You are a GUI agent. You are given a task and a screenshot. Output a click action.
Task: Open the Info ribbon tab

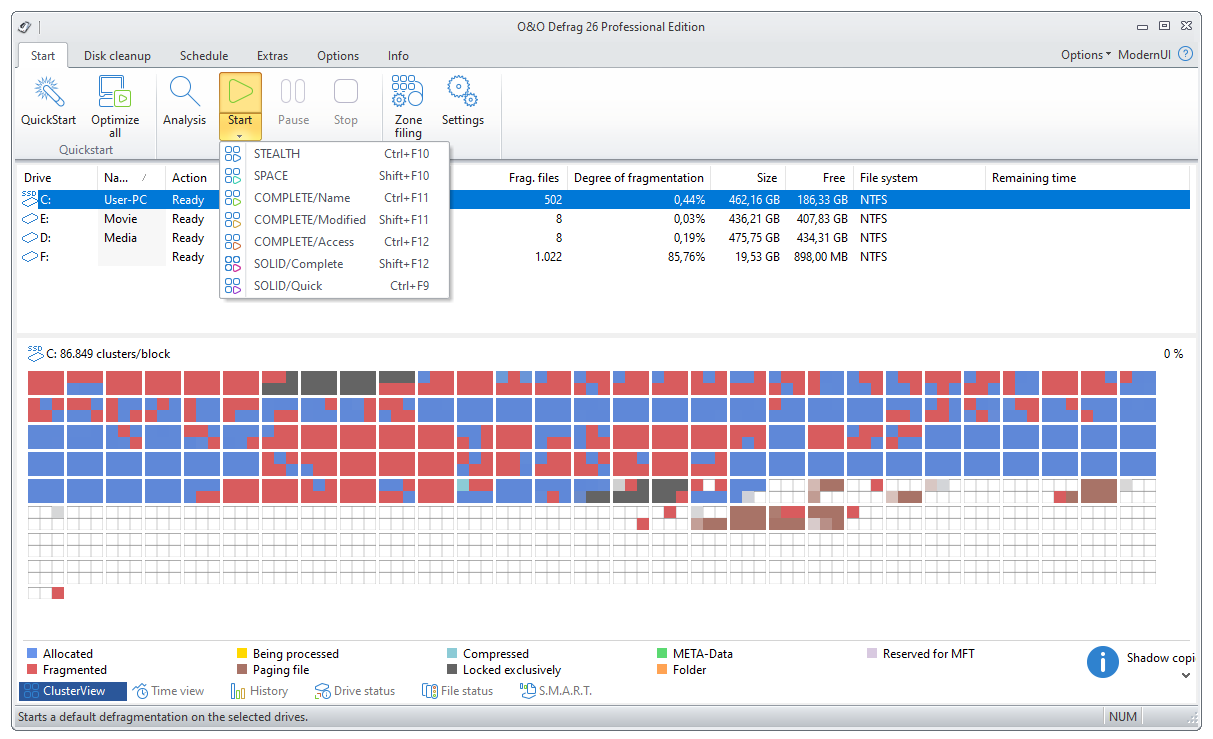398,56
